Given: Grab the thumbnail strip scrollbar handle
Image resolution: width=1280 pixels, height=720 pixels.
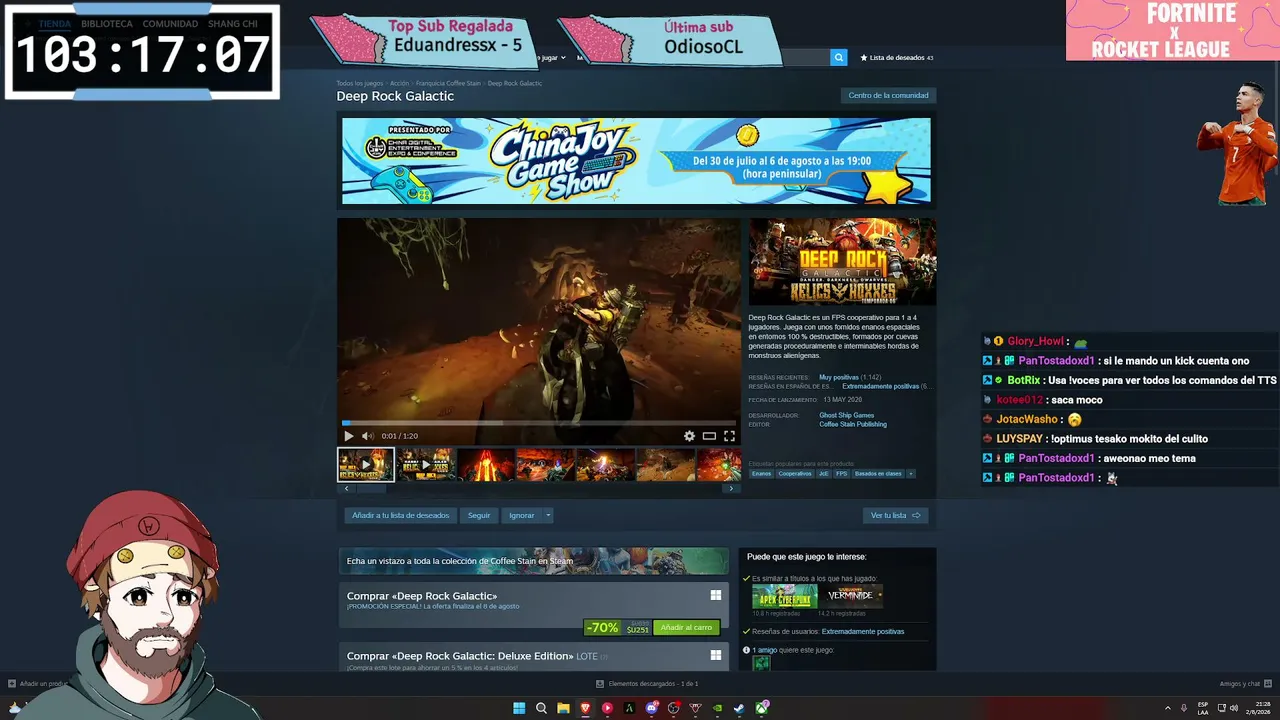Looking at the screenshot, I should (x=371, y=489).
